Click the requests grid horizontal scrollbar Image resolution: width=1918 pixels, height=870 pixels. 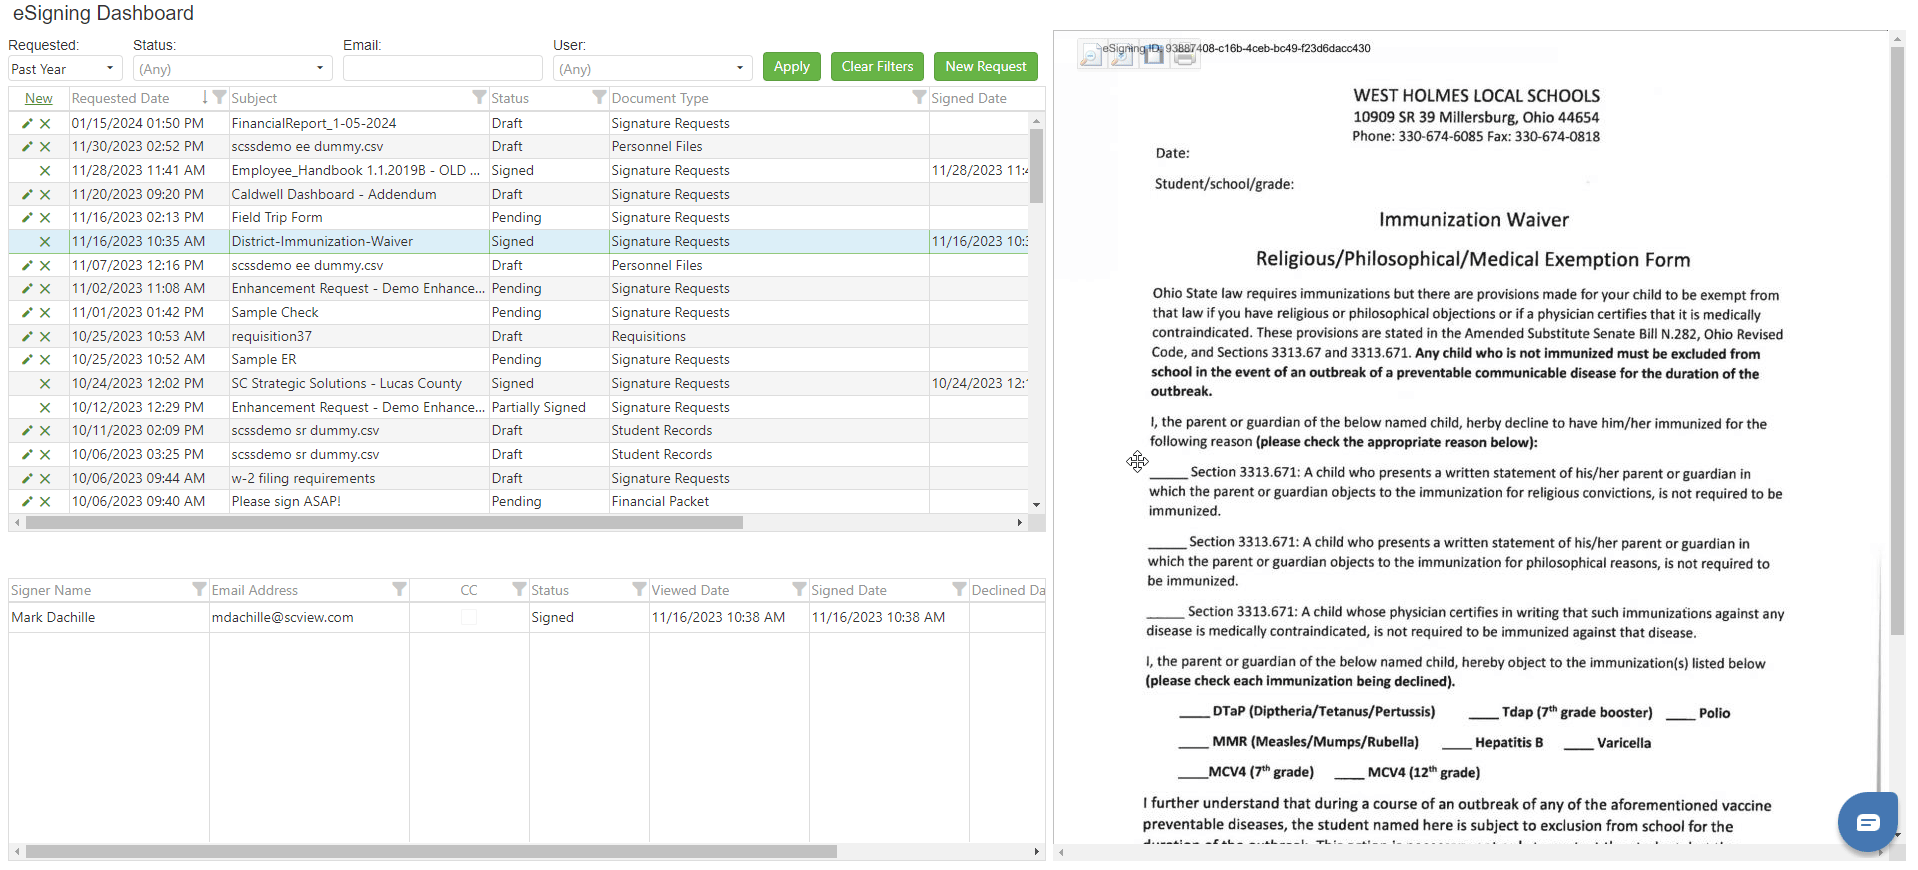click(x=384, y=522)
